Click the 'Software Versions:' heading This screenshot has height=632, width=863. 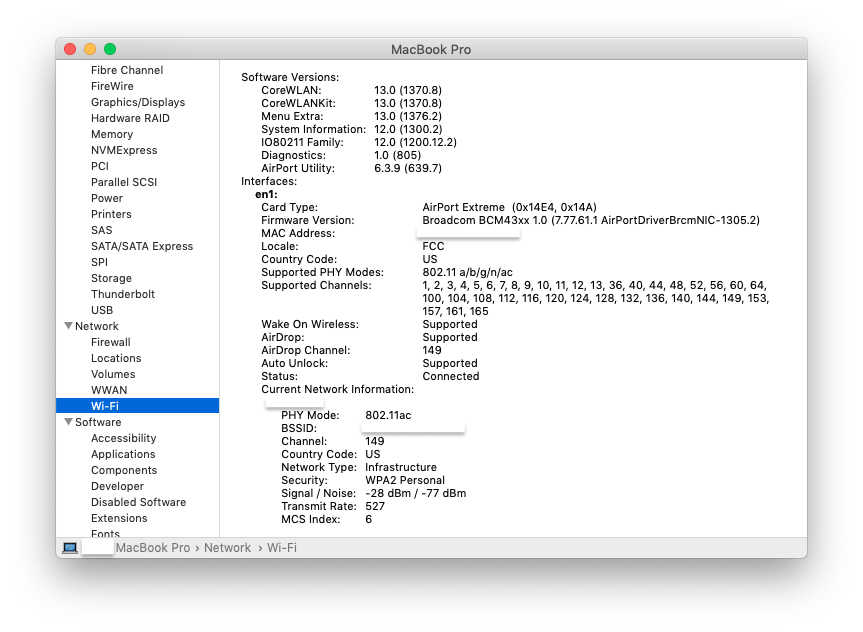tap(290, 77)
